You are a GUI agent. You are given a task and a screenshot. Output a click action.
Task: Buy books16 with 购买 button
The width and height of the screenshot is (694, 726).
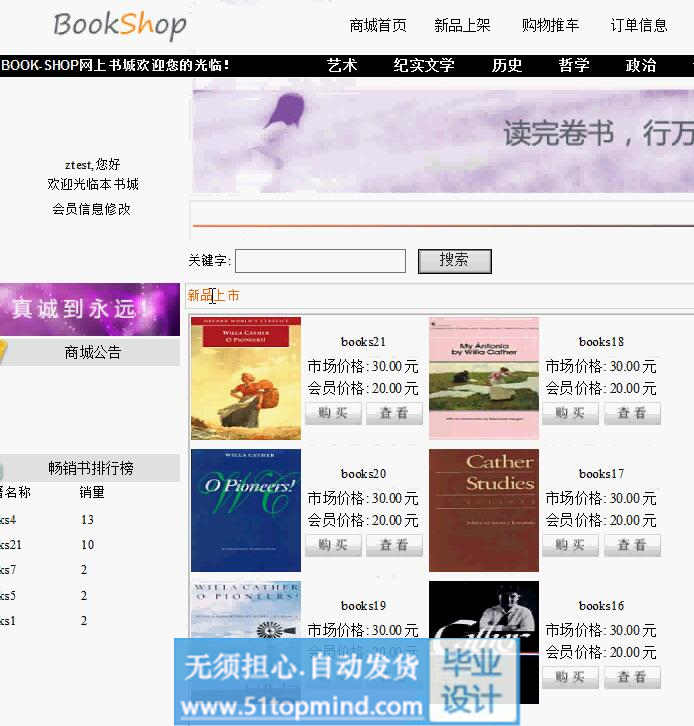[571, 677]
